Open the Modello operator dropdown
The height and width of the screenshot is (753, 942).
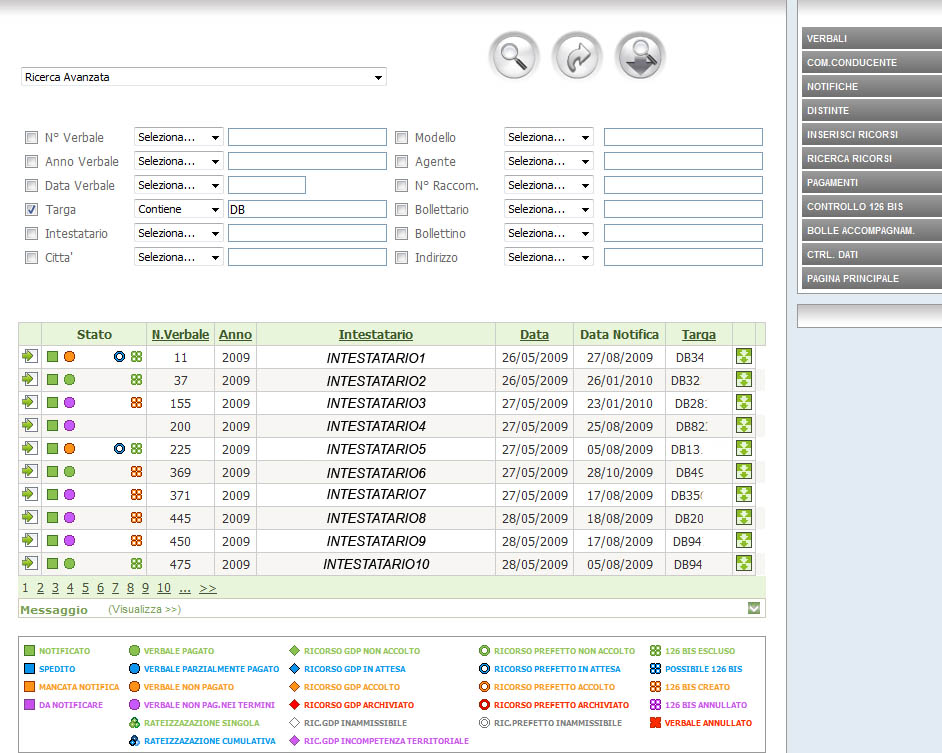click(x=548, y=137)
